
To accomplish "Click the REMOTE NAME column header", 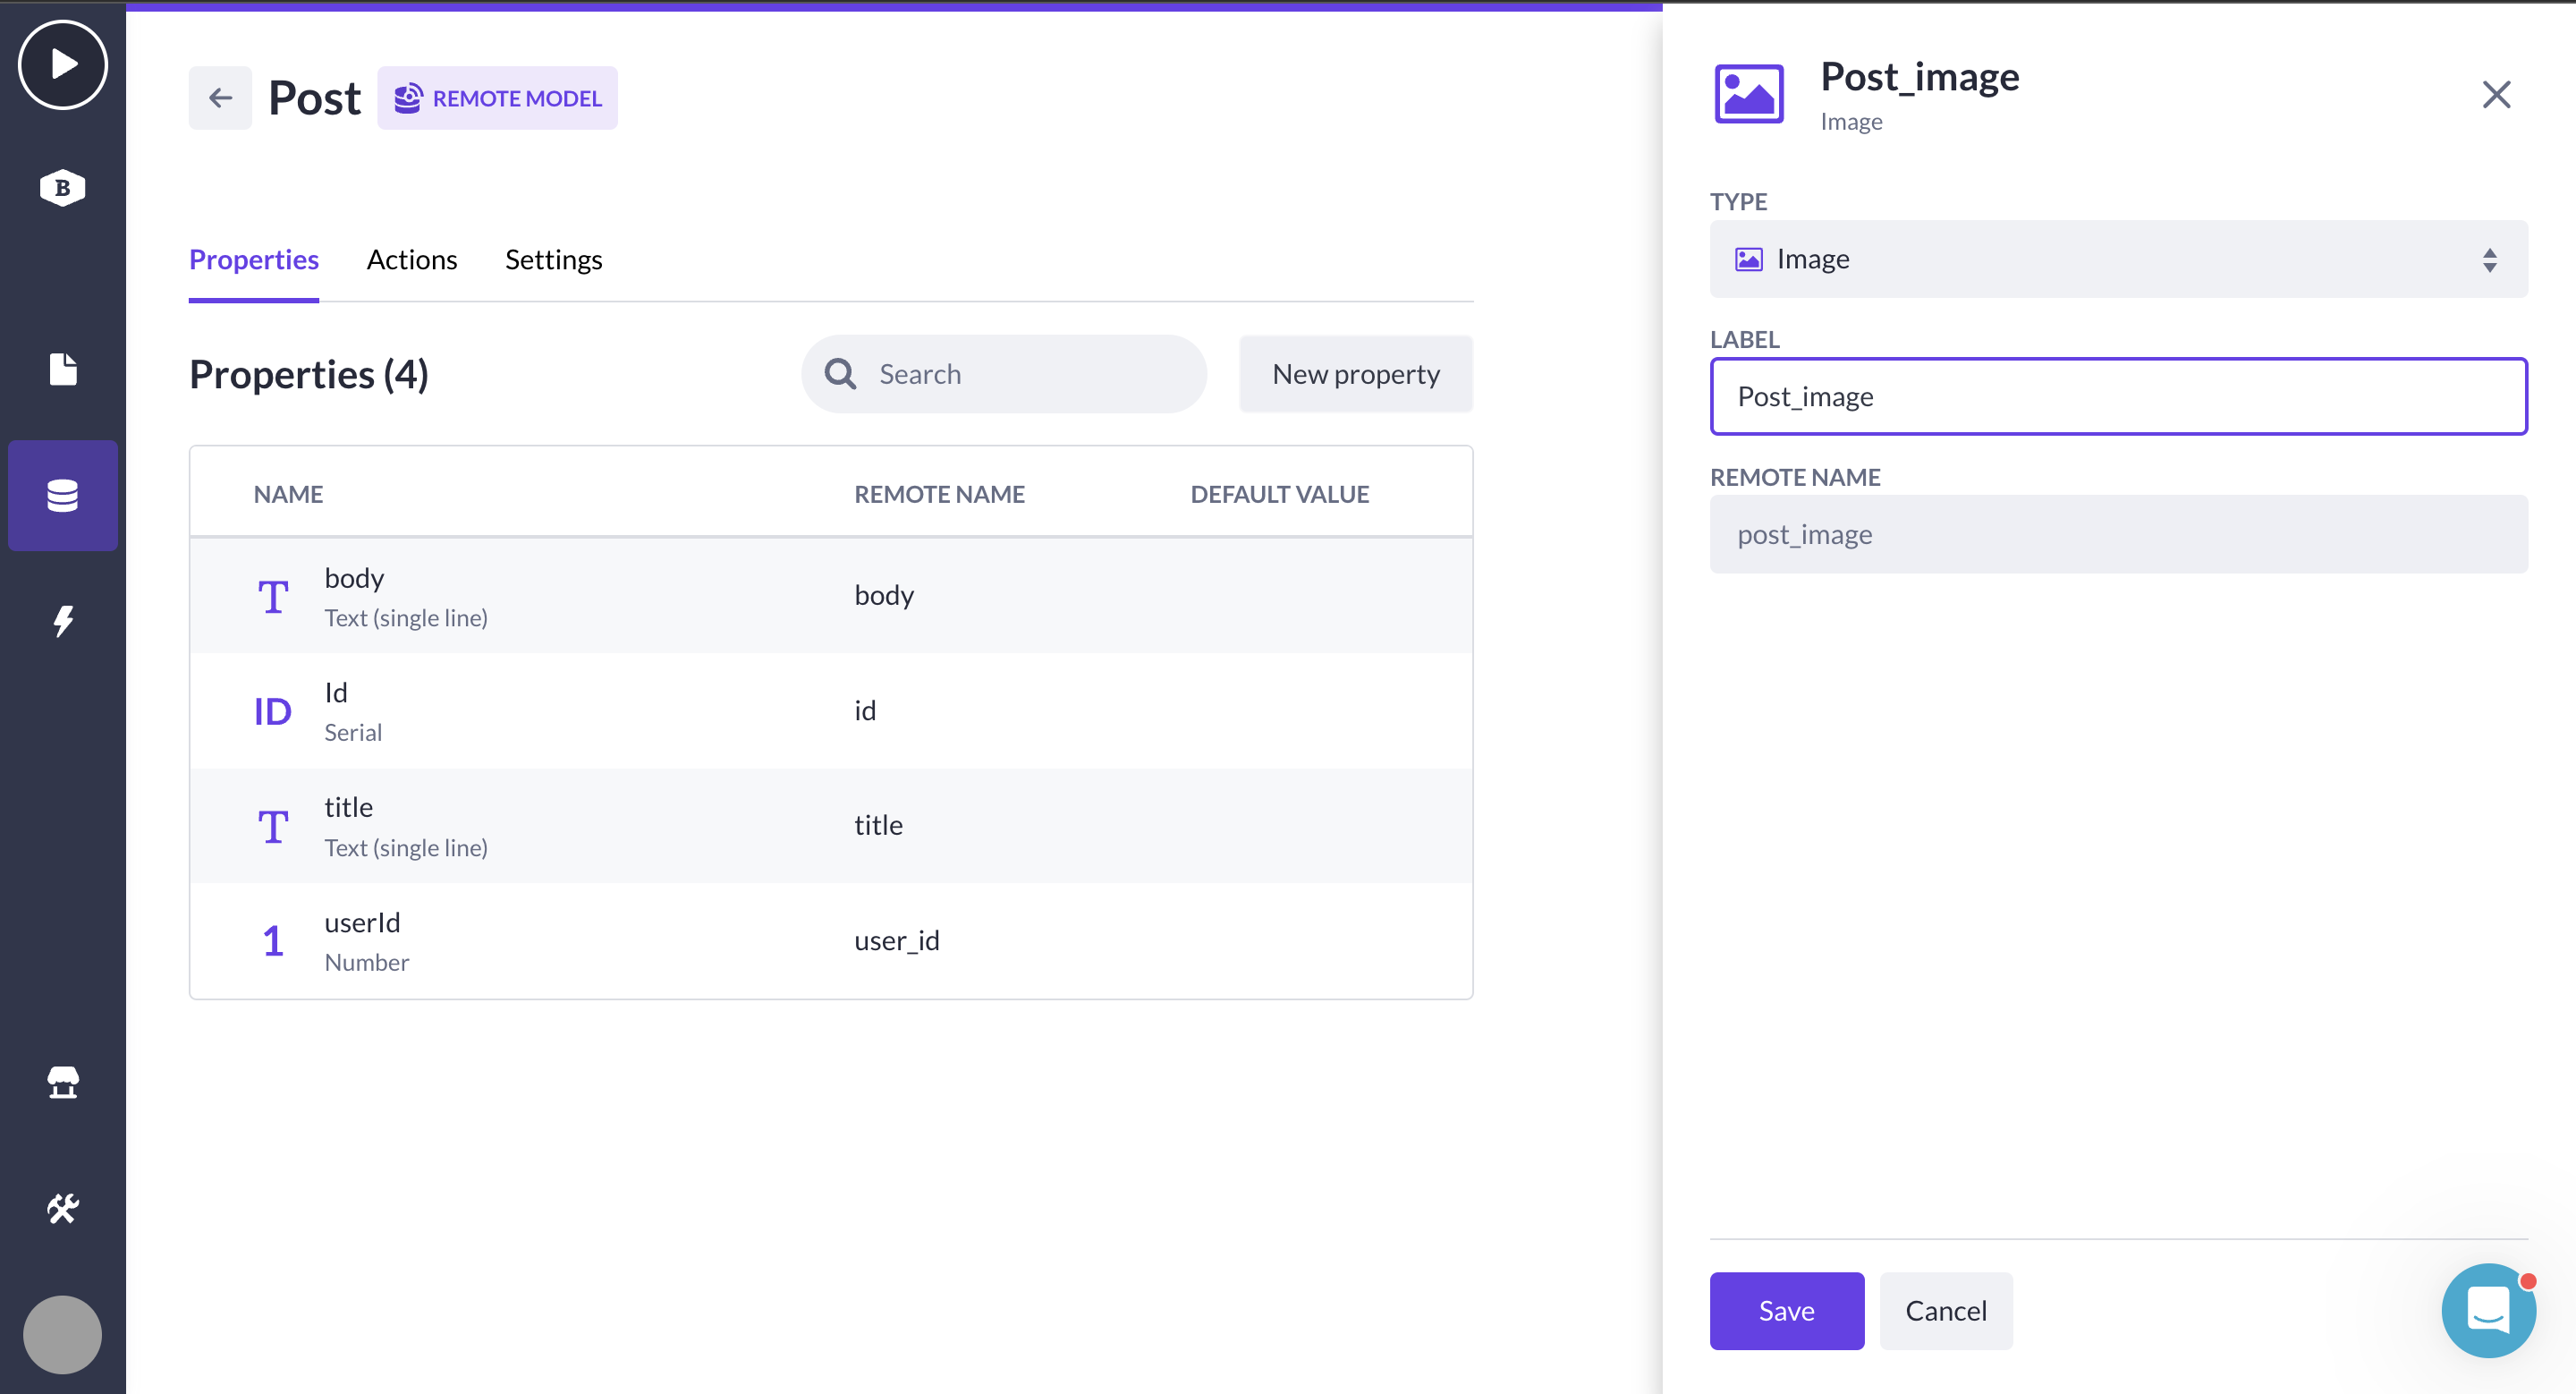I will point(939,494).
